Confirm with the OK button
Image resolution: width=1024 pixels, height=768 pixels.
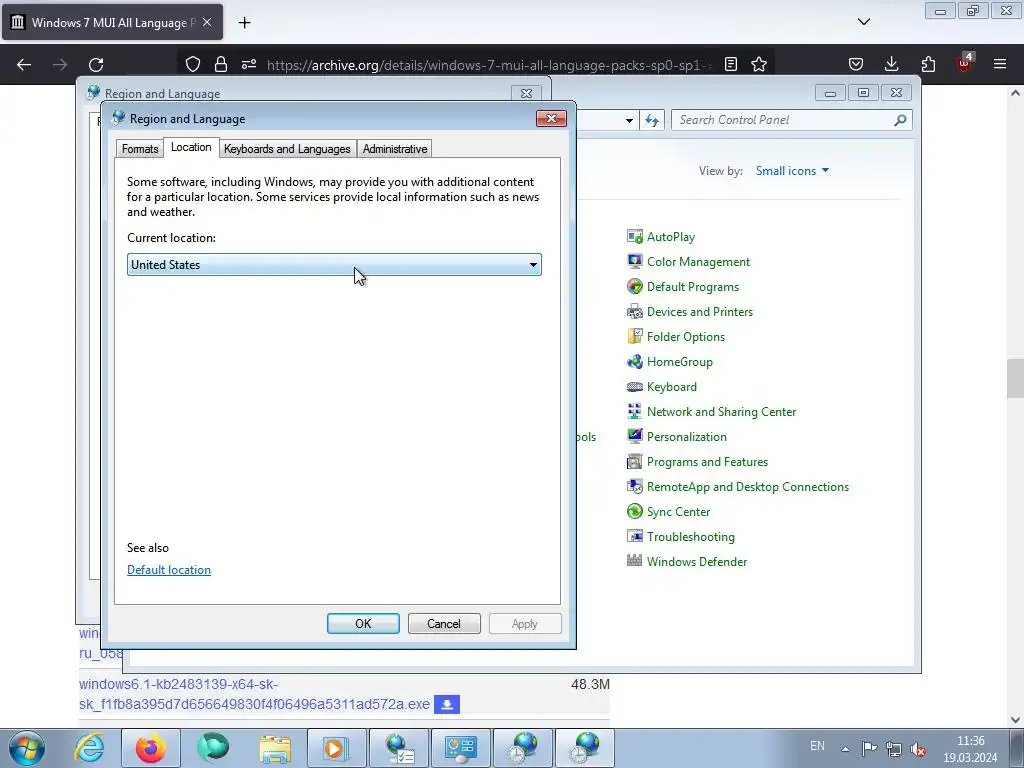point(363,624)
